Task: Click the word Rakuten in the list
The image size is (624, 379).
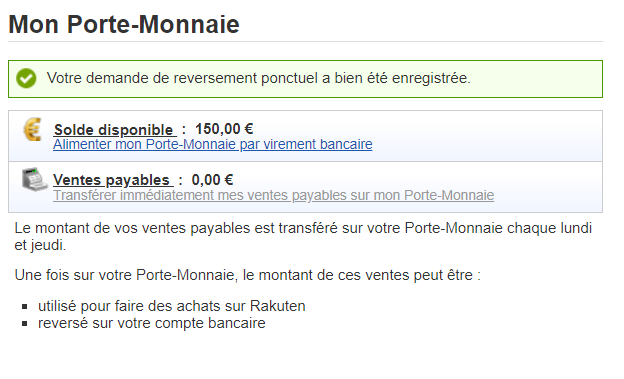Action: click(278, 306)
